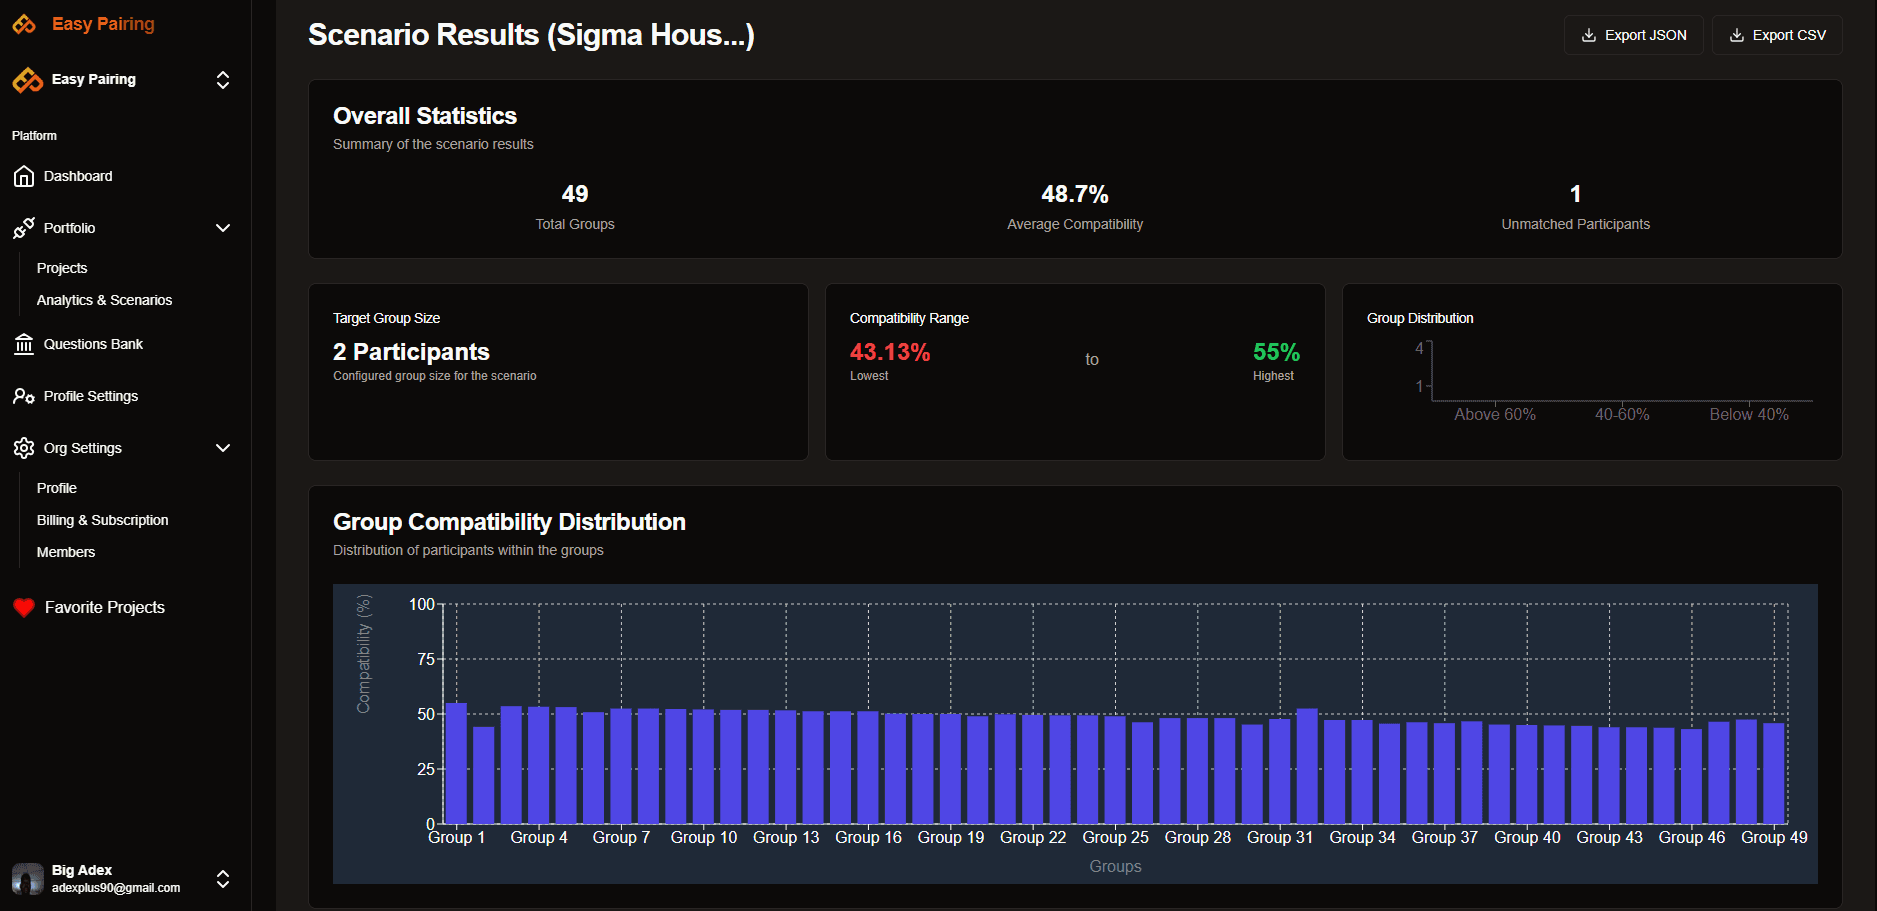Collapse the Portfolio section in the sidebar
Viewport: 1877px width, 911px height.
[223, 228]
